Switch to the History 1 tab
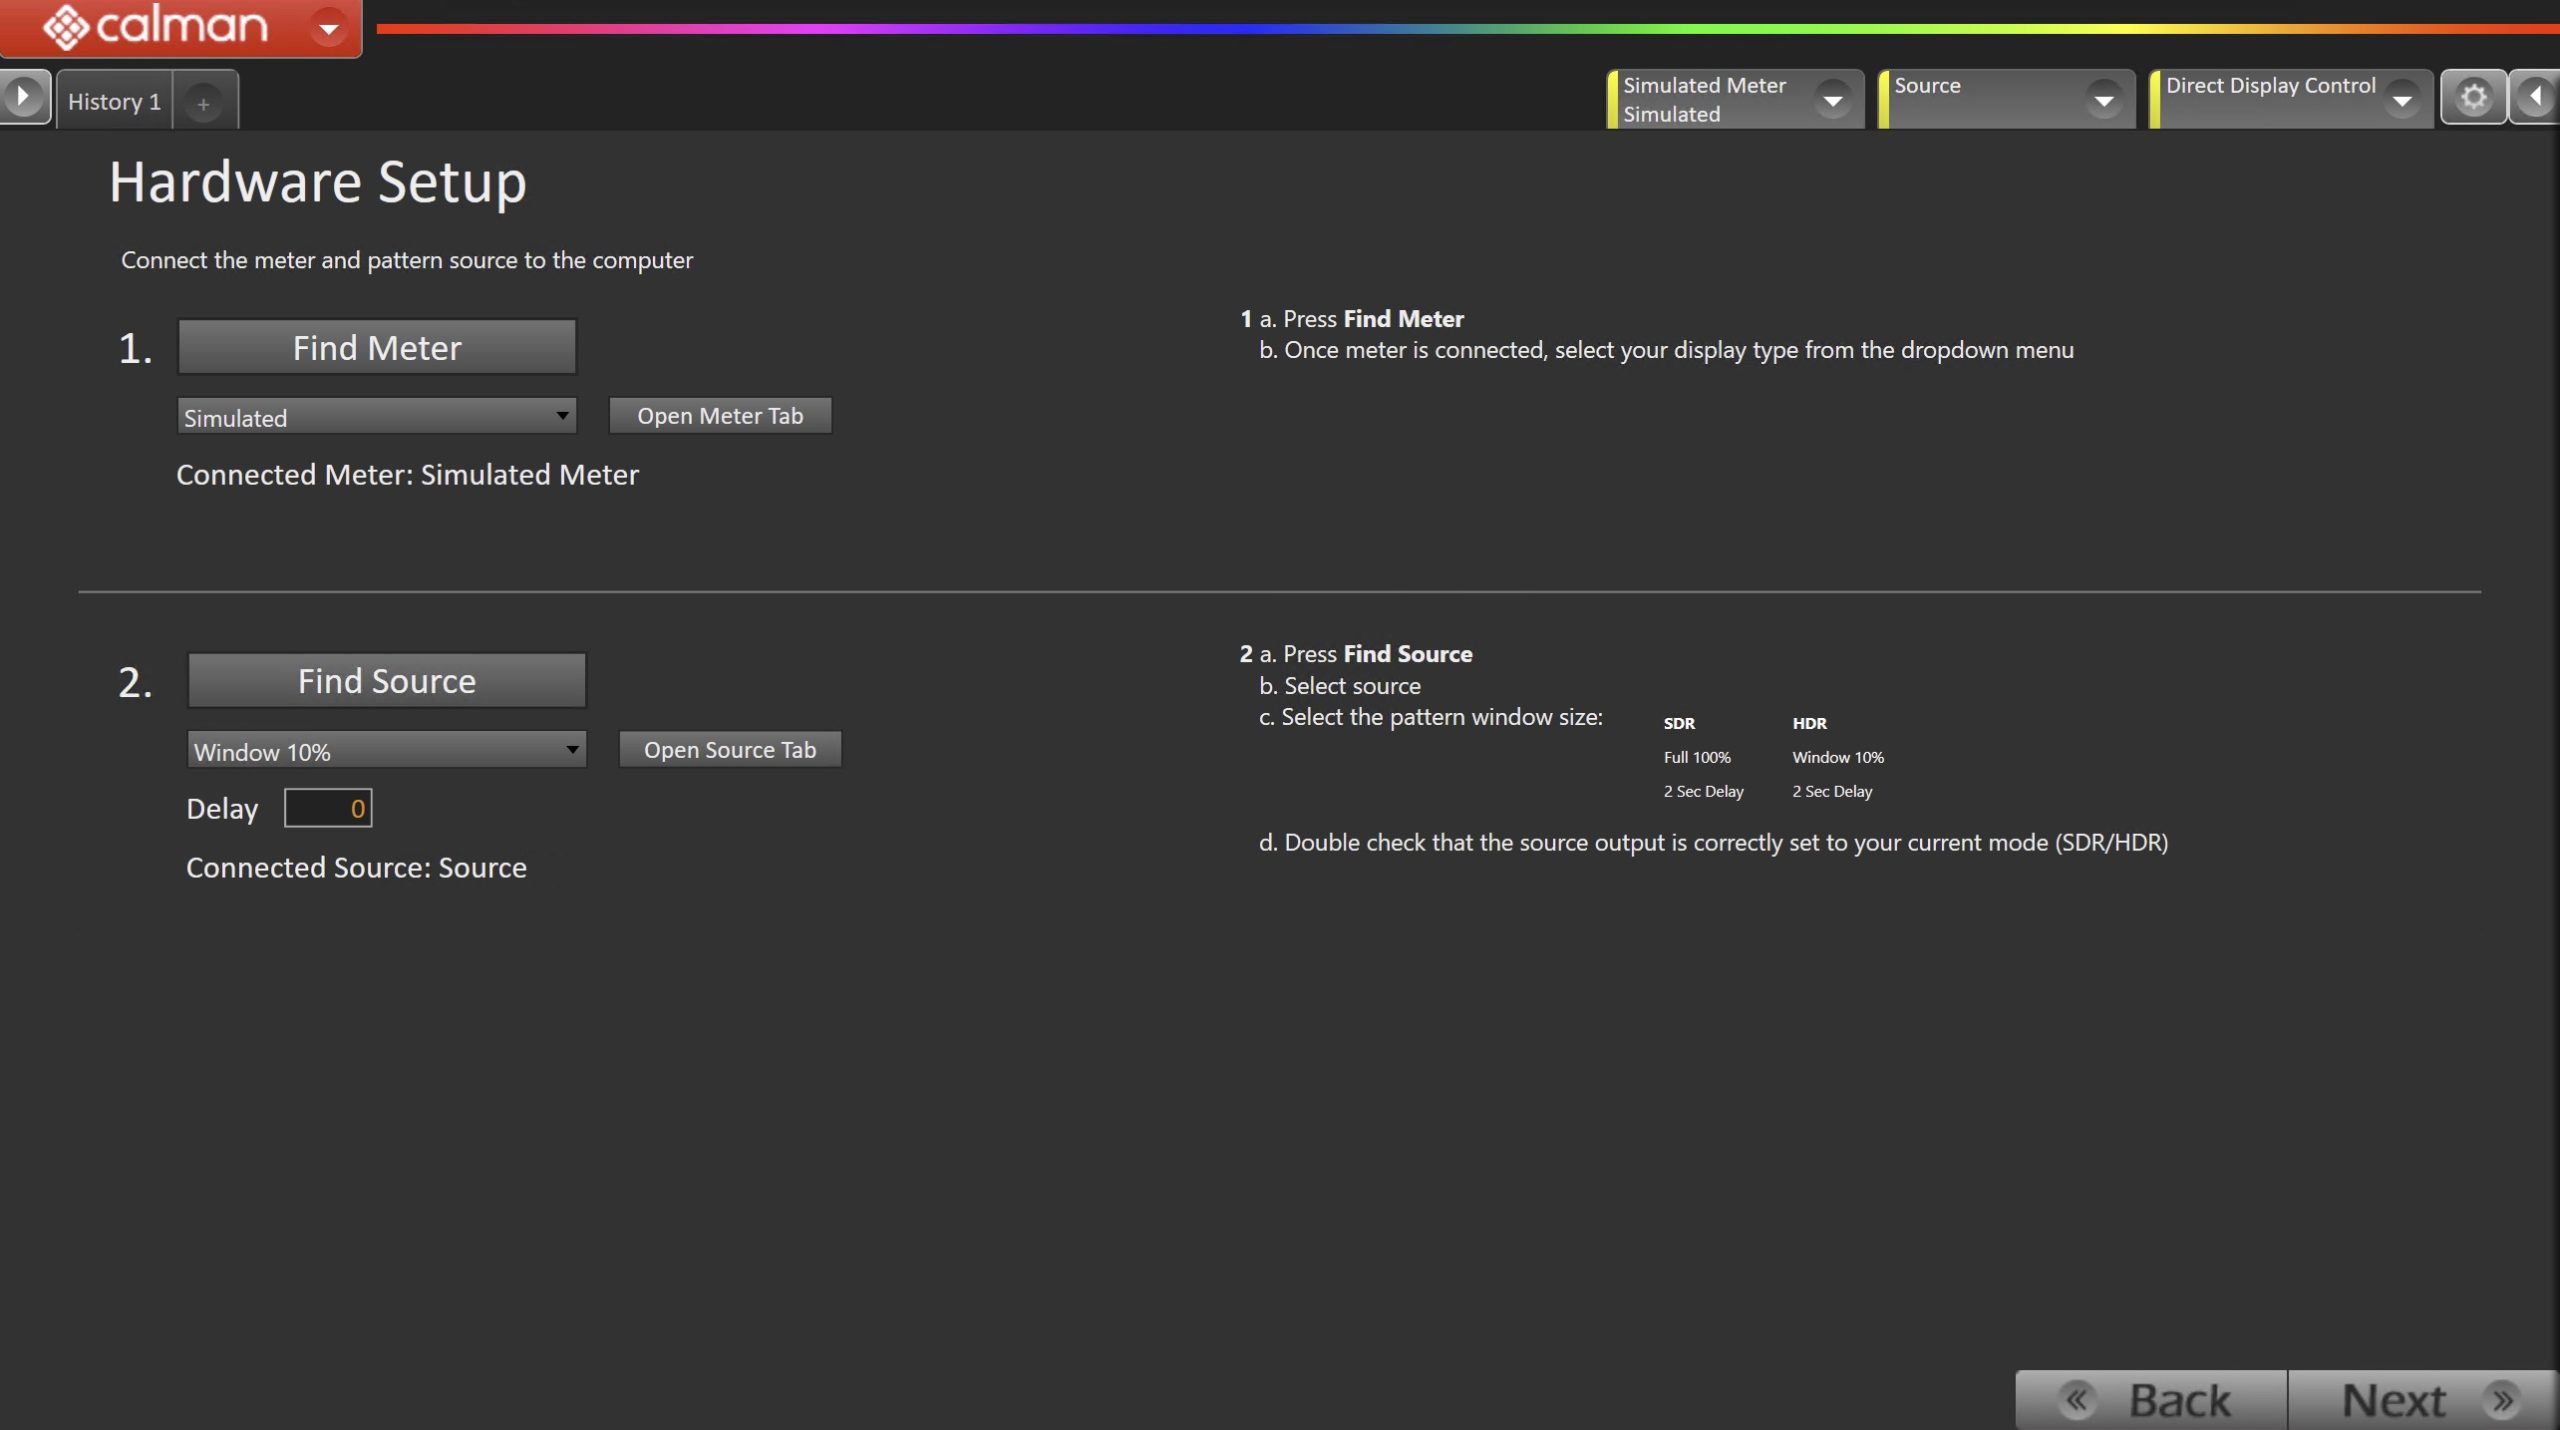This screenshot has width=2560, height=1430. click(x=114, y=102)
